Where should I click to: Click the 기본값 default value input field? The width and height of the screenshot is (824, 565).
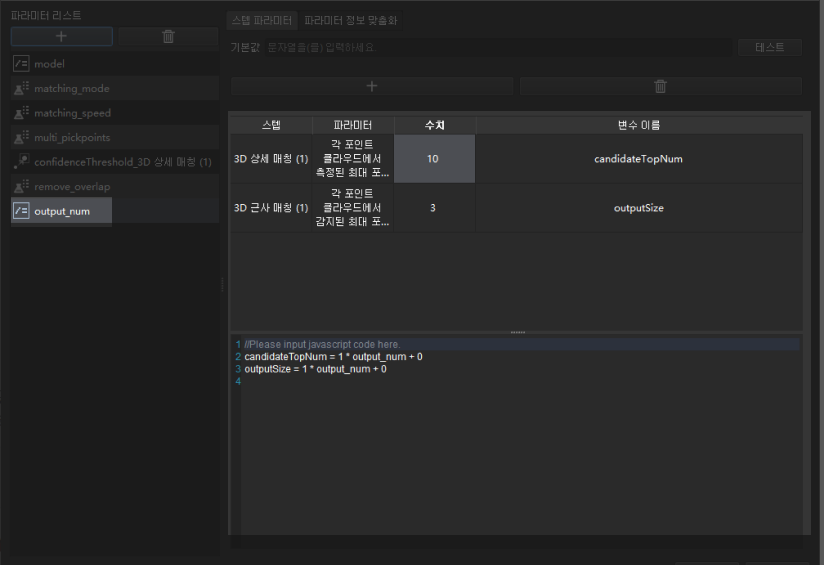[498, 47]
